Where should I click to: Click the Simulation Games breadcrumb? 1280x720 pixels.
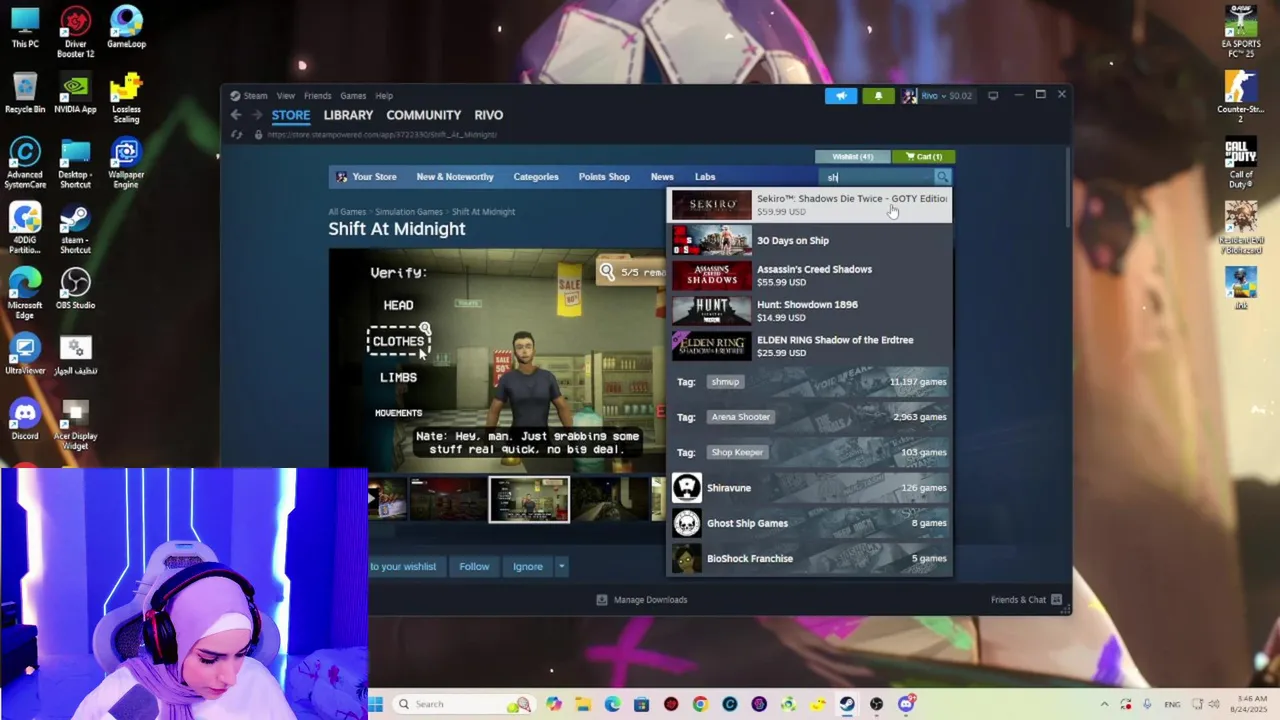pyautogui.click(x=409, y=212)
